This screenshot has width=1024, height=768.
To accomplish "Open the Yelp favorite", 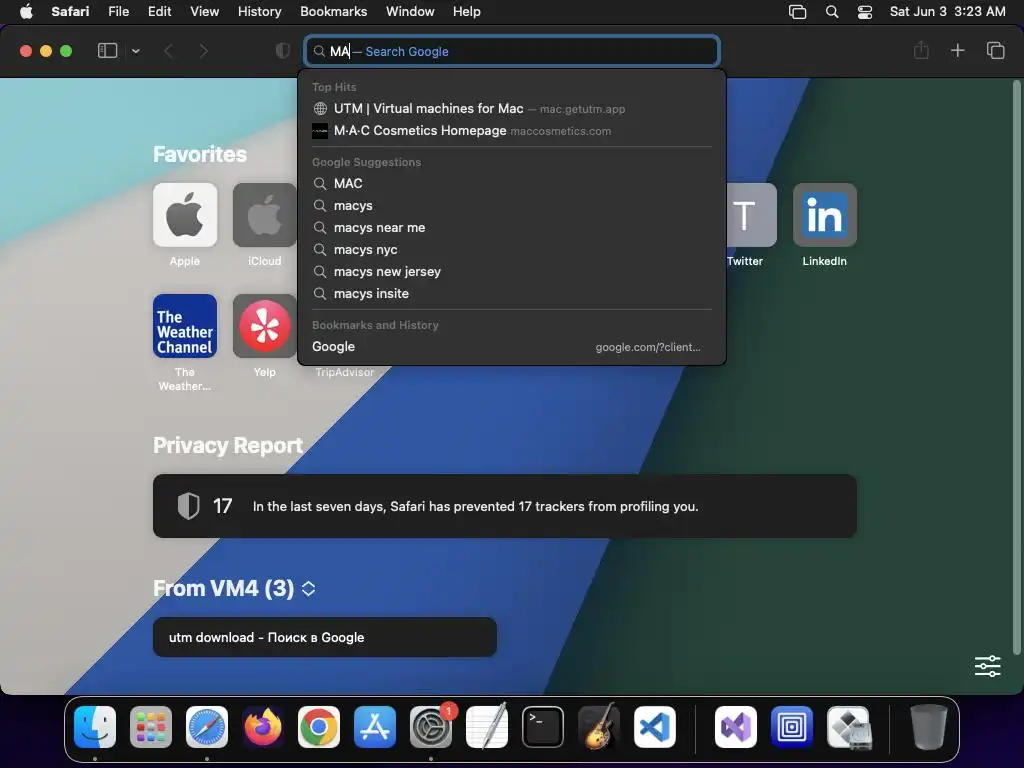I will pos(264,326).
